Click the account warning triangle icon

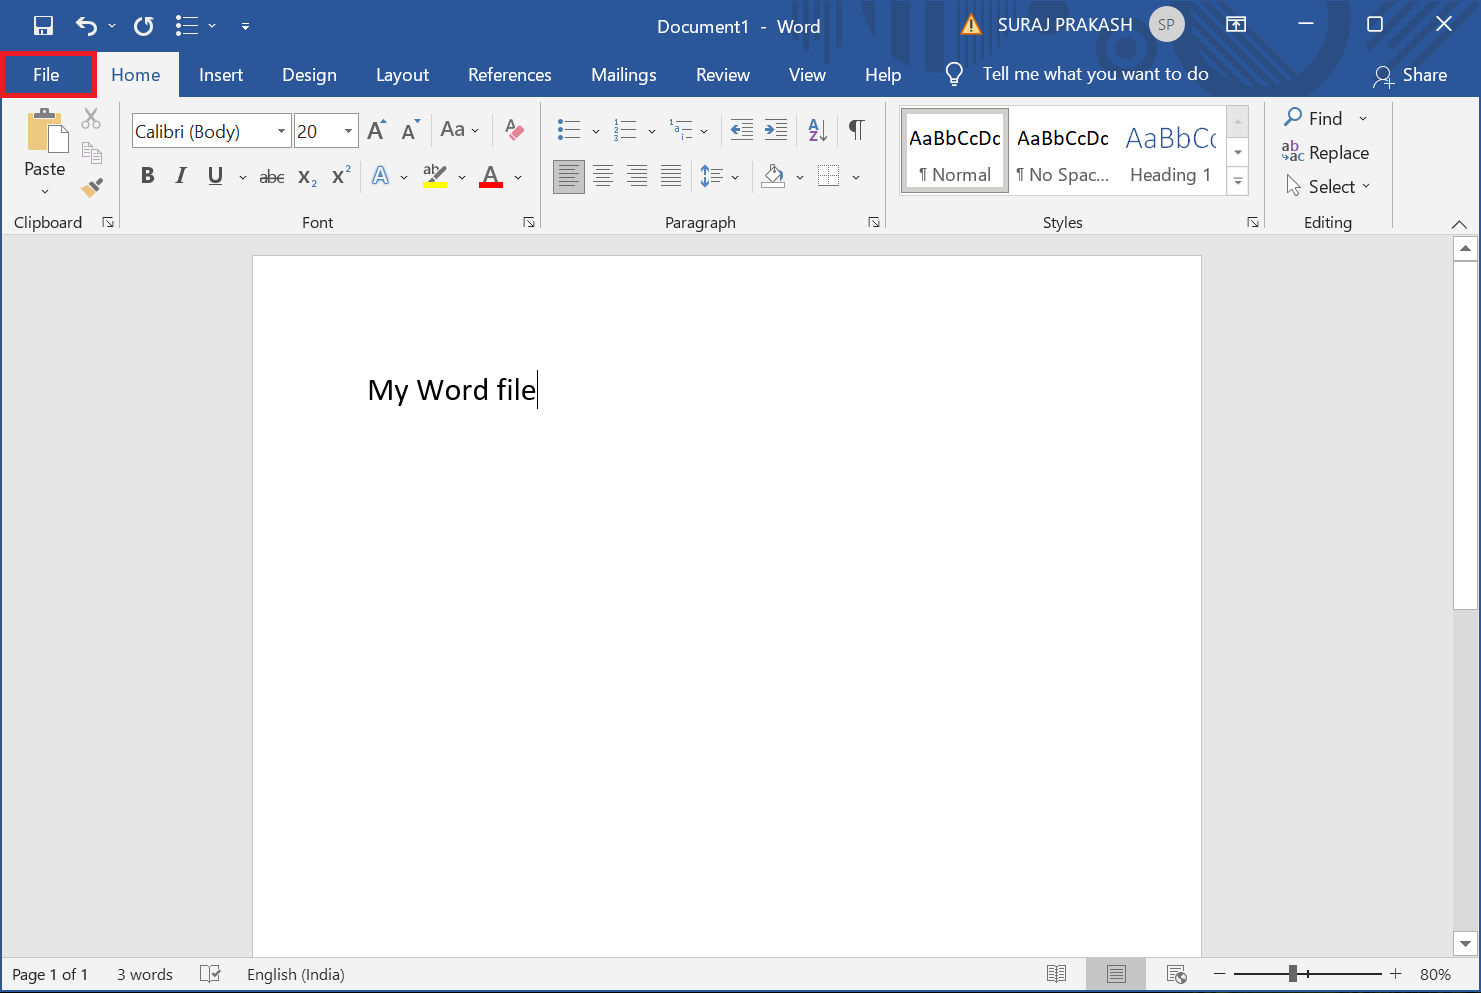click(x=971, y=25)
